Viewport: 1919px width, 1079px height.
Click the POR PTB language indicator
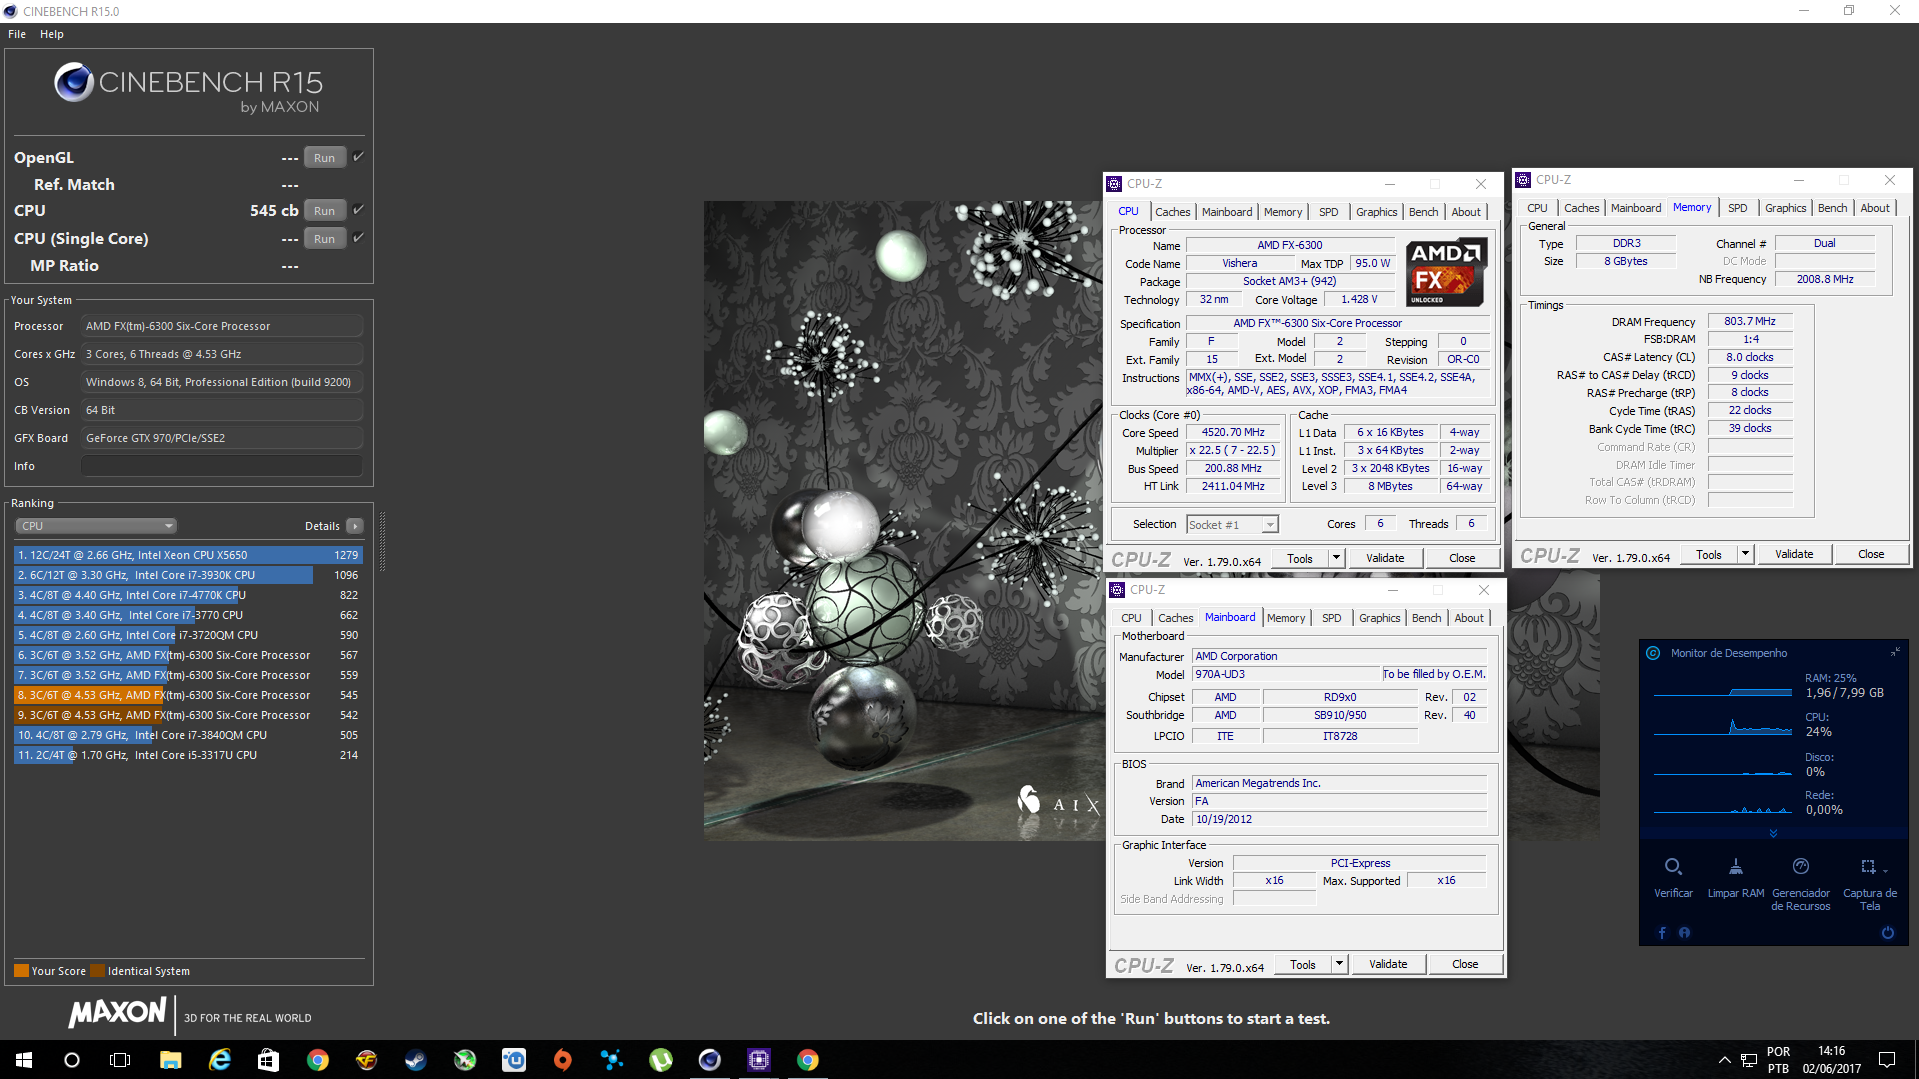click(1778, 1060)
